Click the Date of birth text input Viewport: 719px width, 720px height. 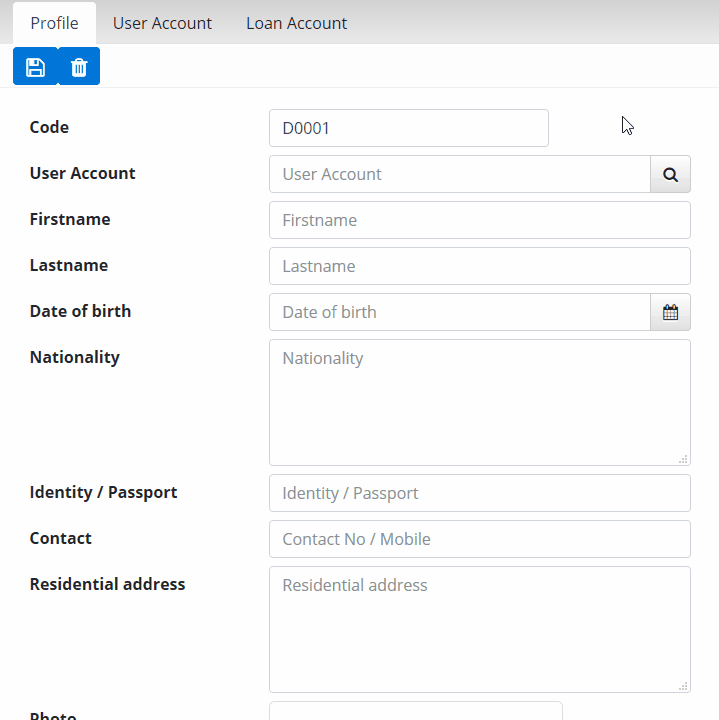tap(460, 312)
